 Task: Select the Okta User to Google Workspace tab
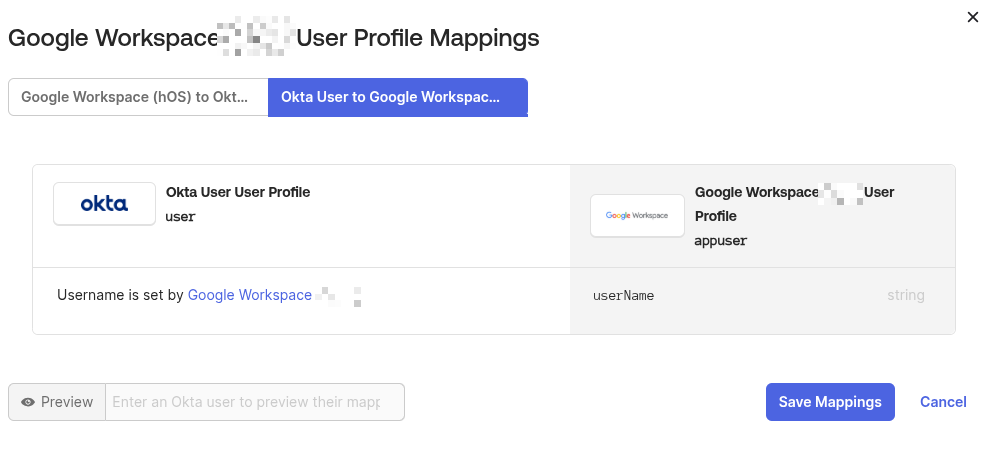coord(397,97)
